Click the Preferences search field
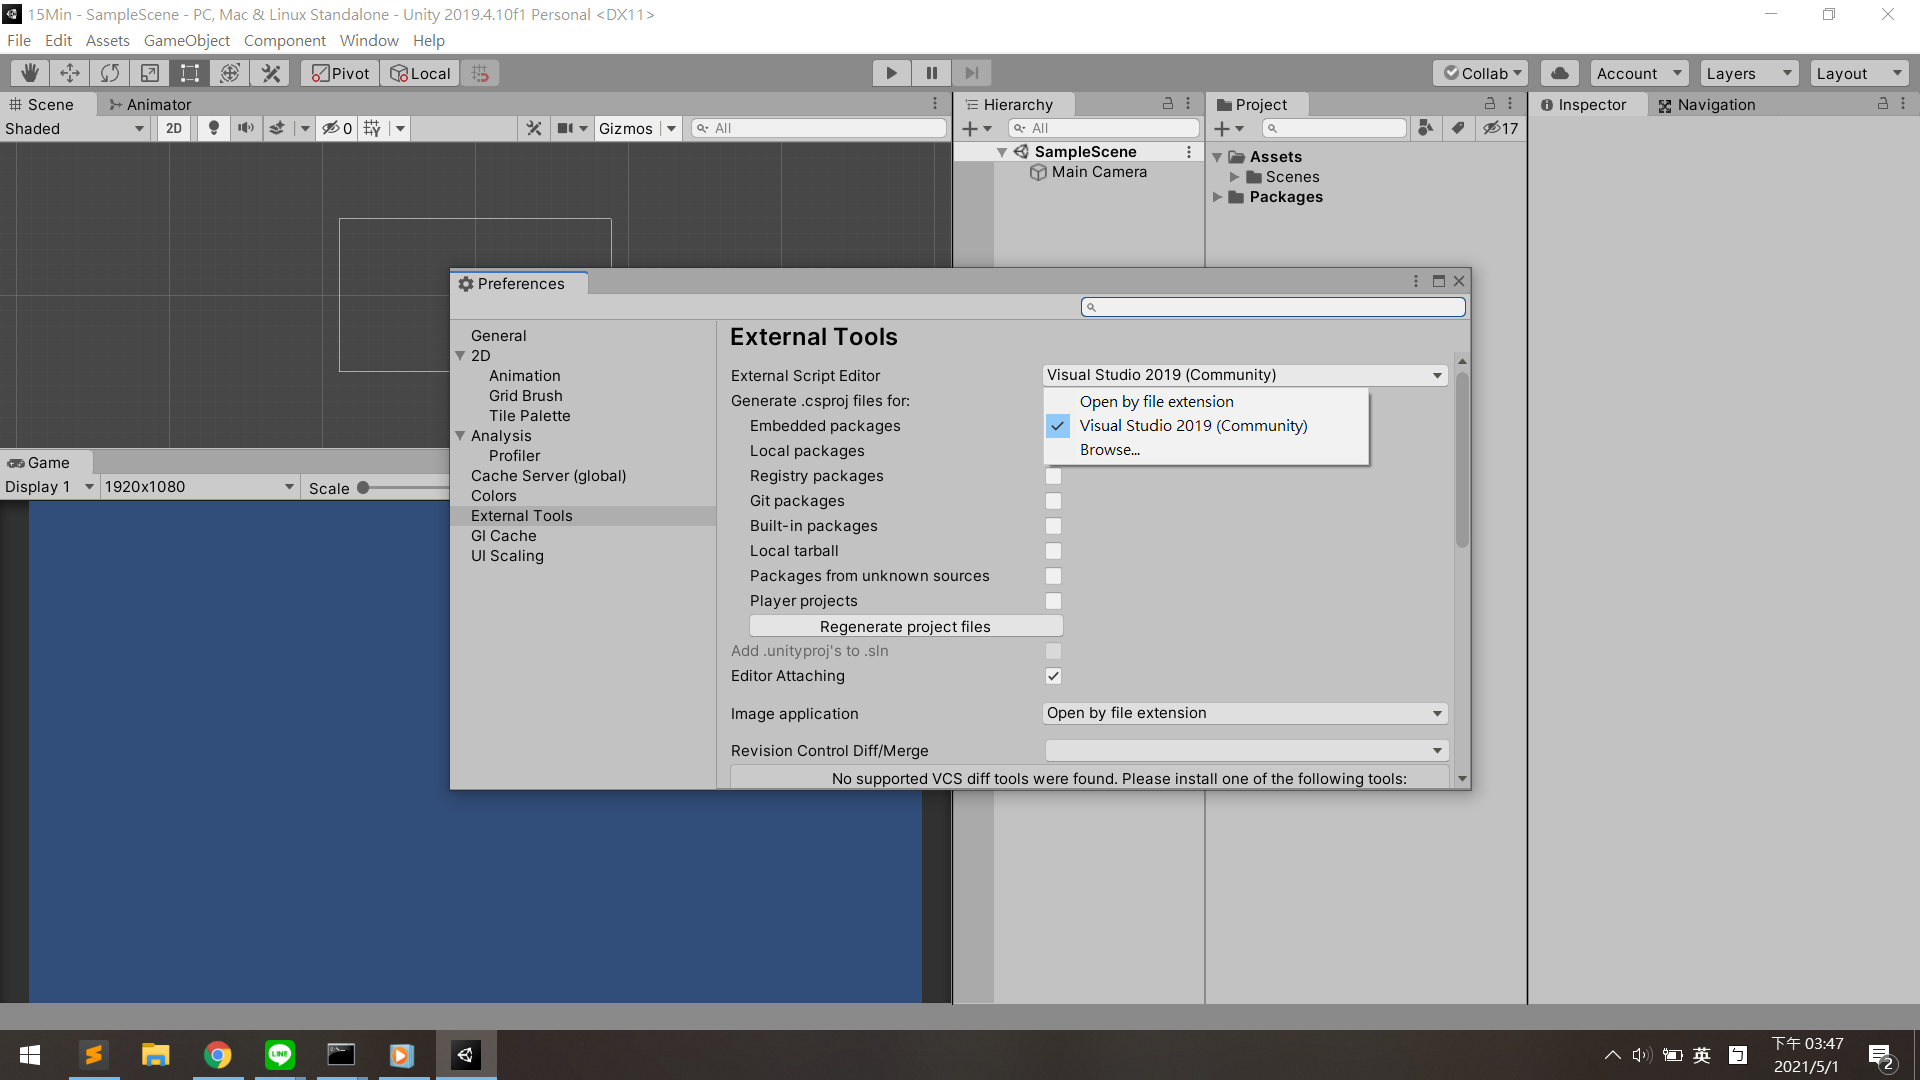This screenshot has height=1080, width=1920. click(x=1273, y=307)
